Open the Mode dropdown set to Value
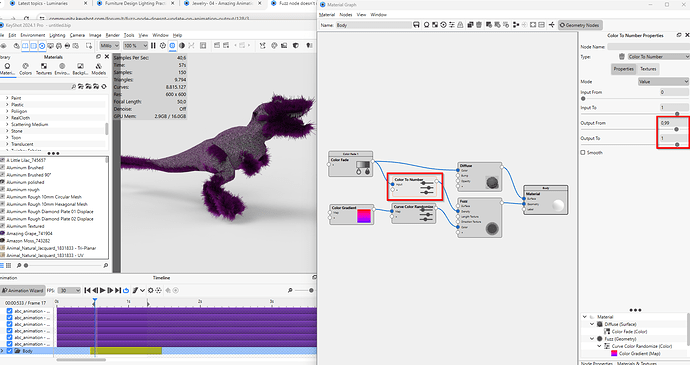 [x=663, y=81]
